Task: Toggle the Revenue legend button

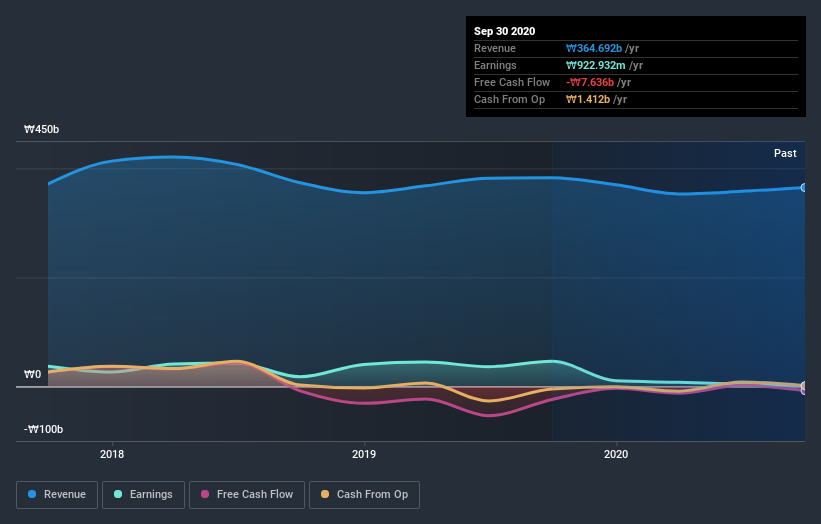Action: 57,495
